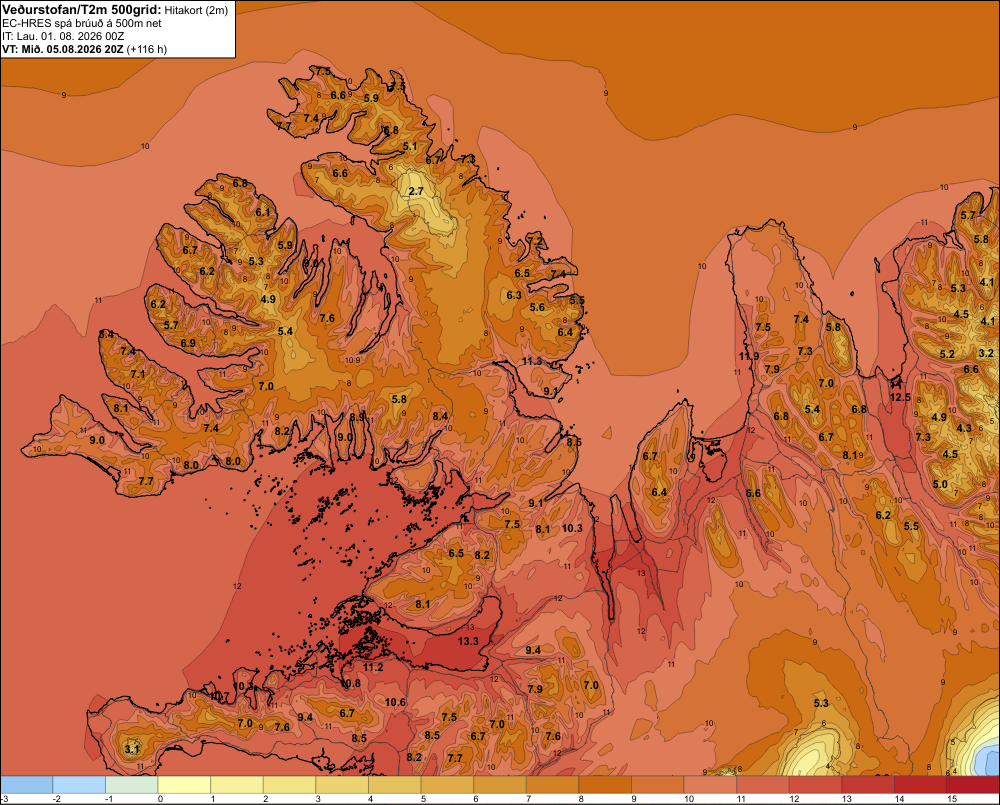The width and height of the screenshot is (1000, 805).
Task: Click the legend swatch between 4 and 5
Action: tap(395, 785)
